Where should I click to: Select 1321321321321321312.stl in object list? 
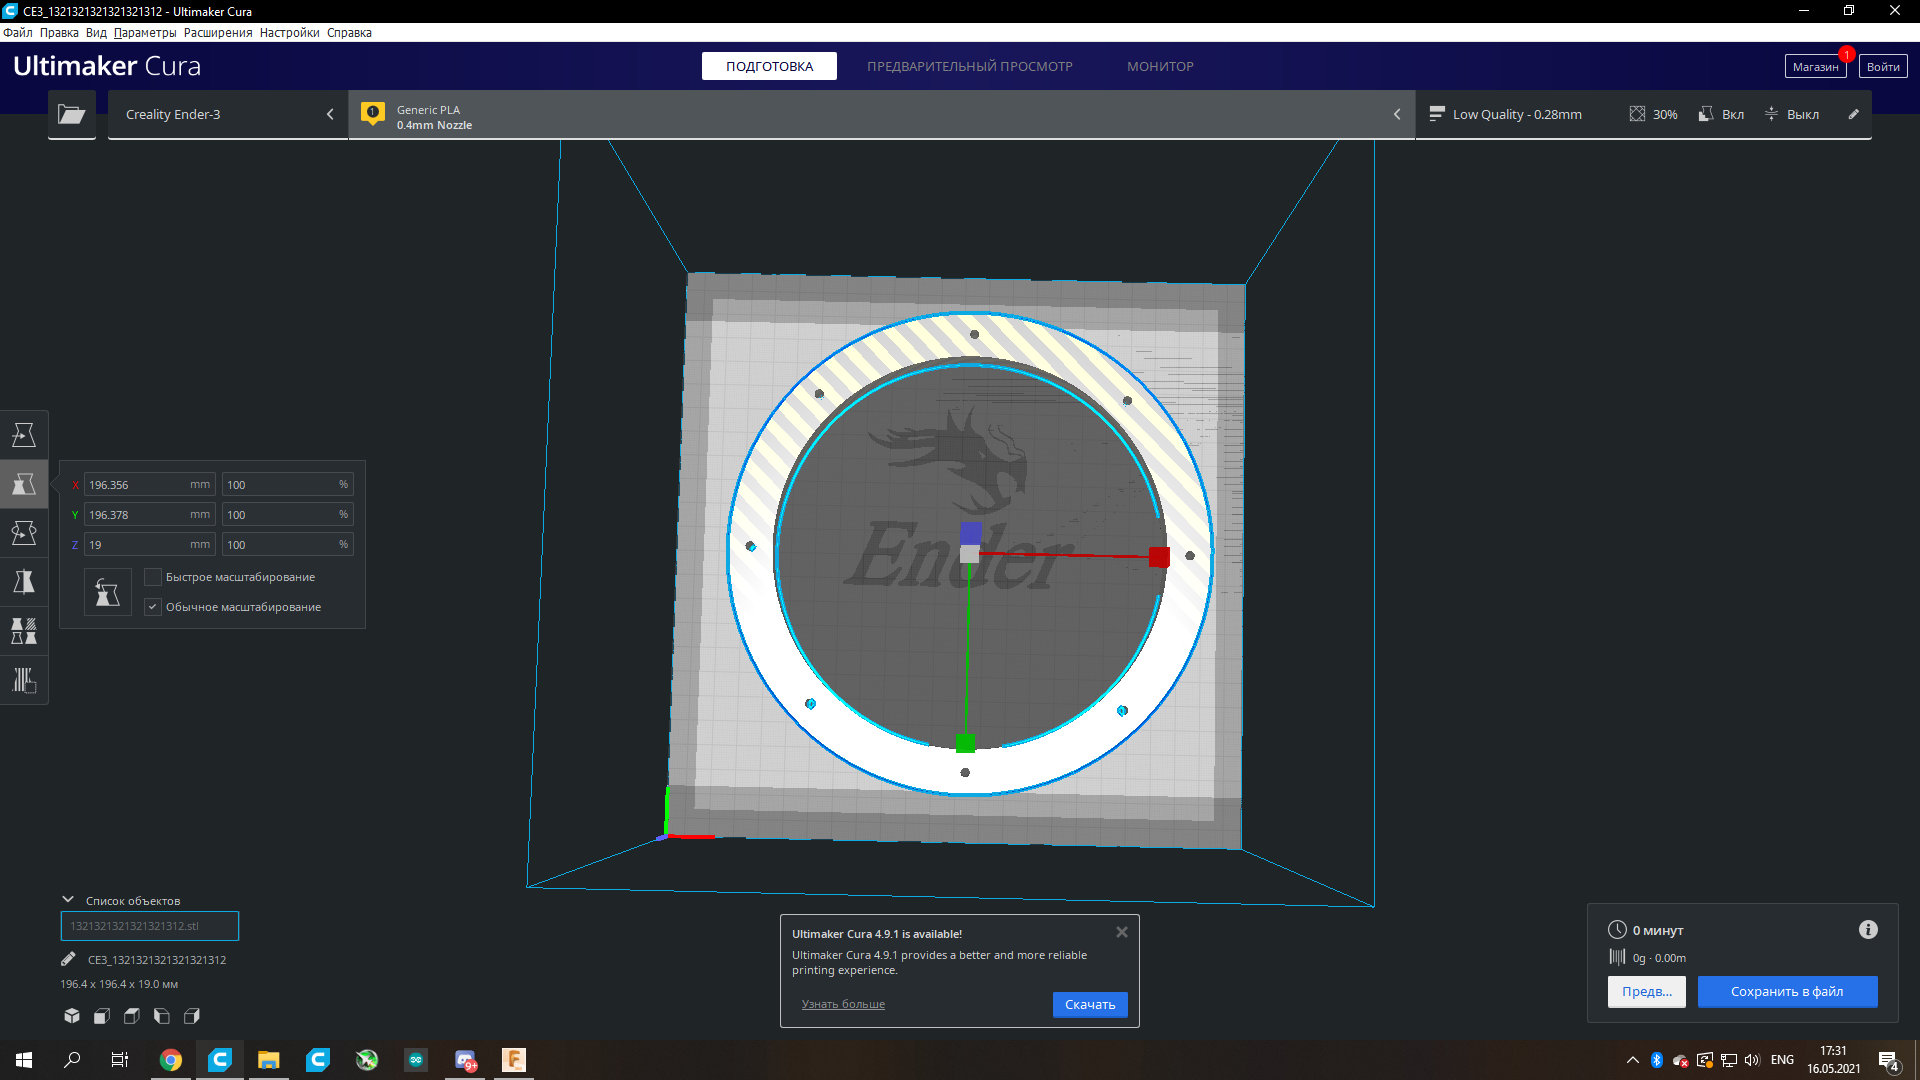tap(150, 926)
